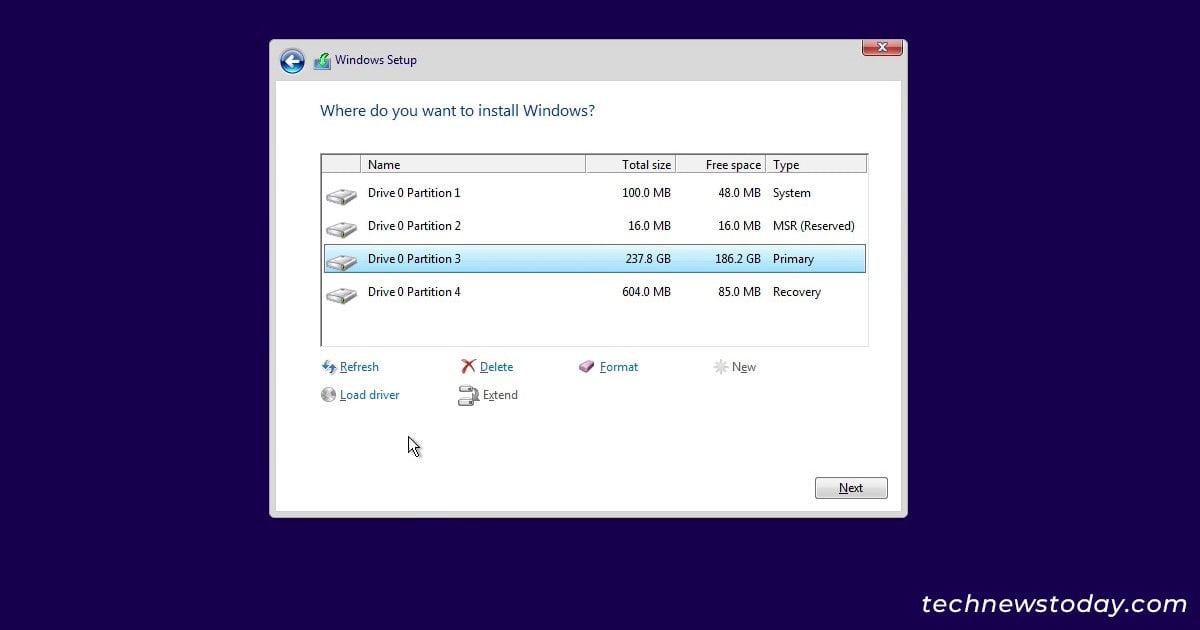Click the back arrow icon in Windows Setup
Image resolution: width=1200 pixels, height=630 pixels.
[x=292, y=61]
